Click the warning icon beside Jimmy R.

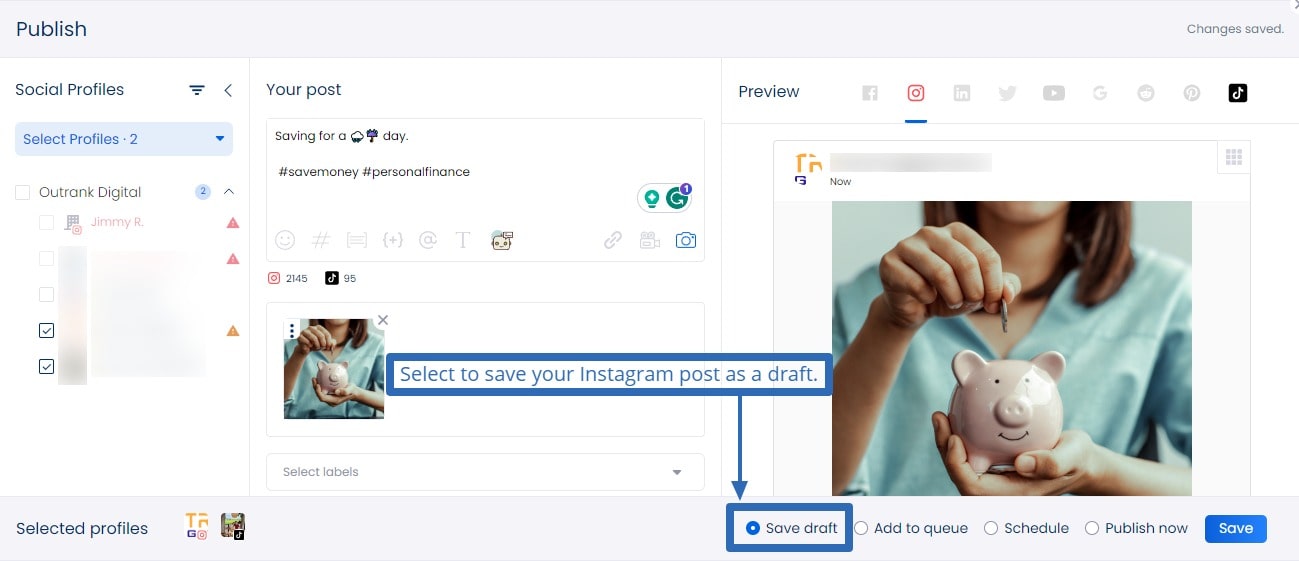tap(233, 223)
